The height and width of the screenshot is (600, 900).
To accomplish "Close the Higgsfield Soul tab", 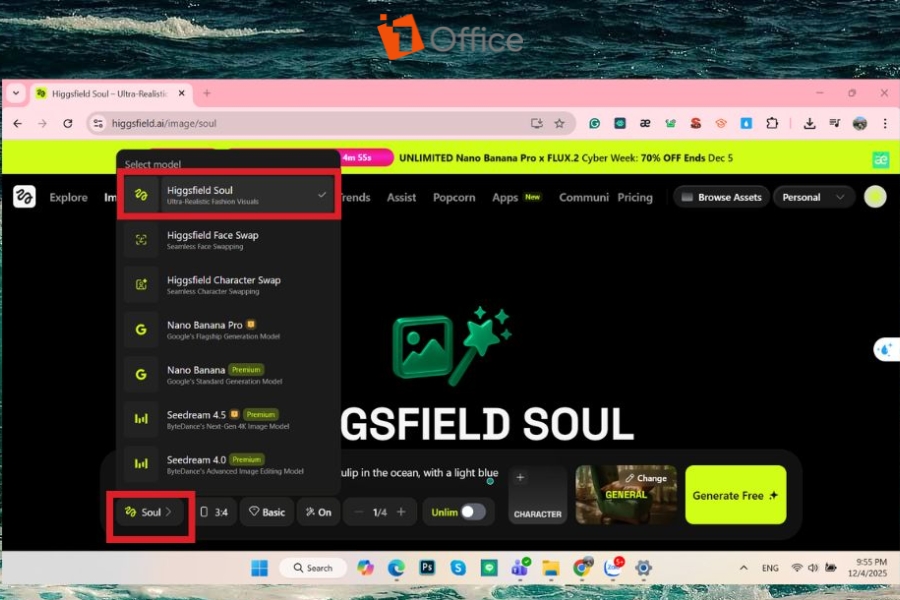I will coord(181,93).
